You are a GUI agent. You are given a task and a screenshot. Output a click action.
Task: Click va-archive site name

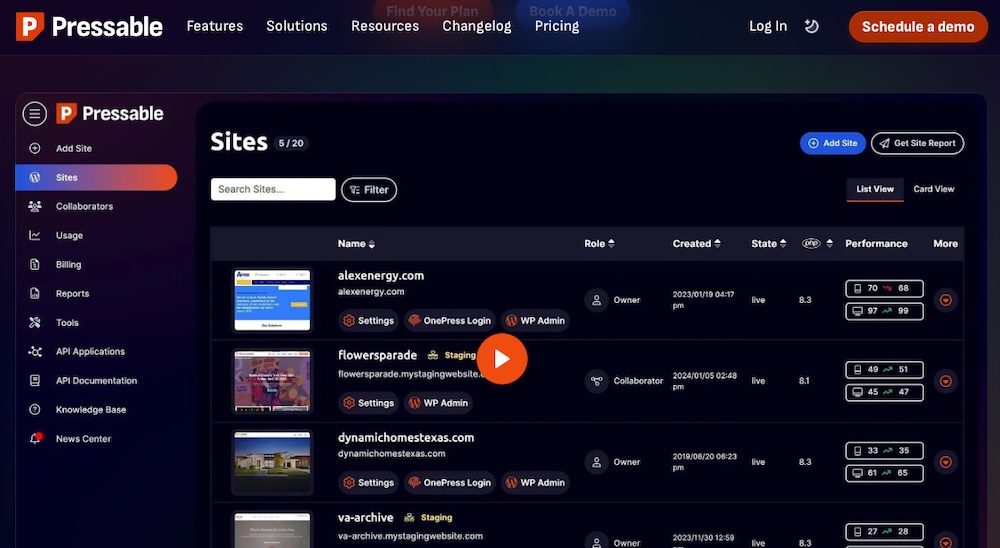[365, 517]
